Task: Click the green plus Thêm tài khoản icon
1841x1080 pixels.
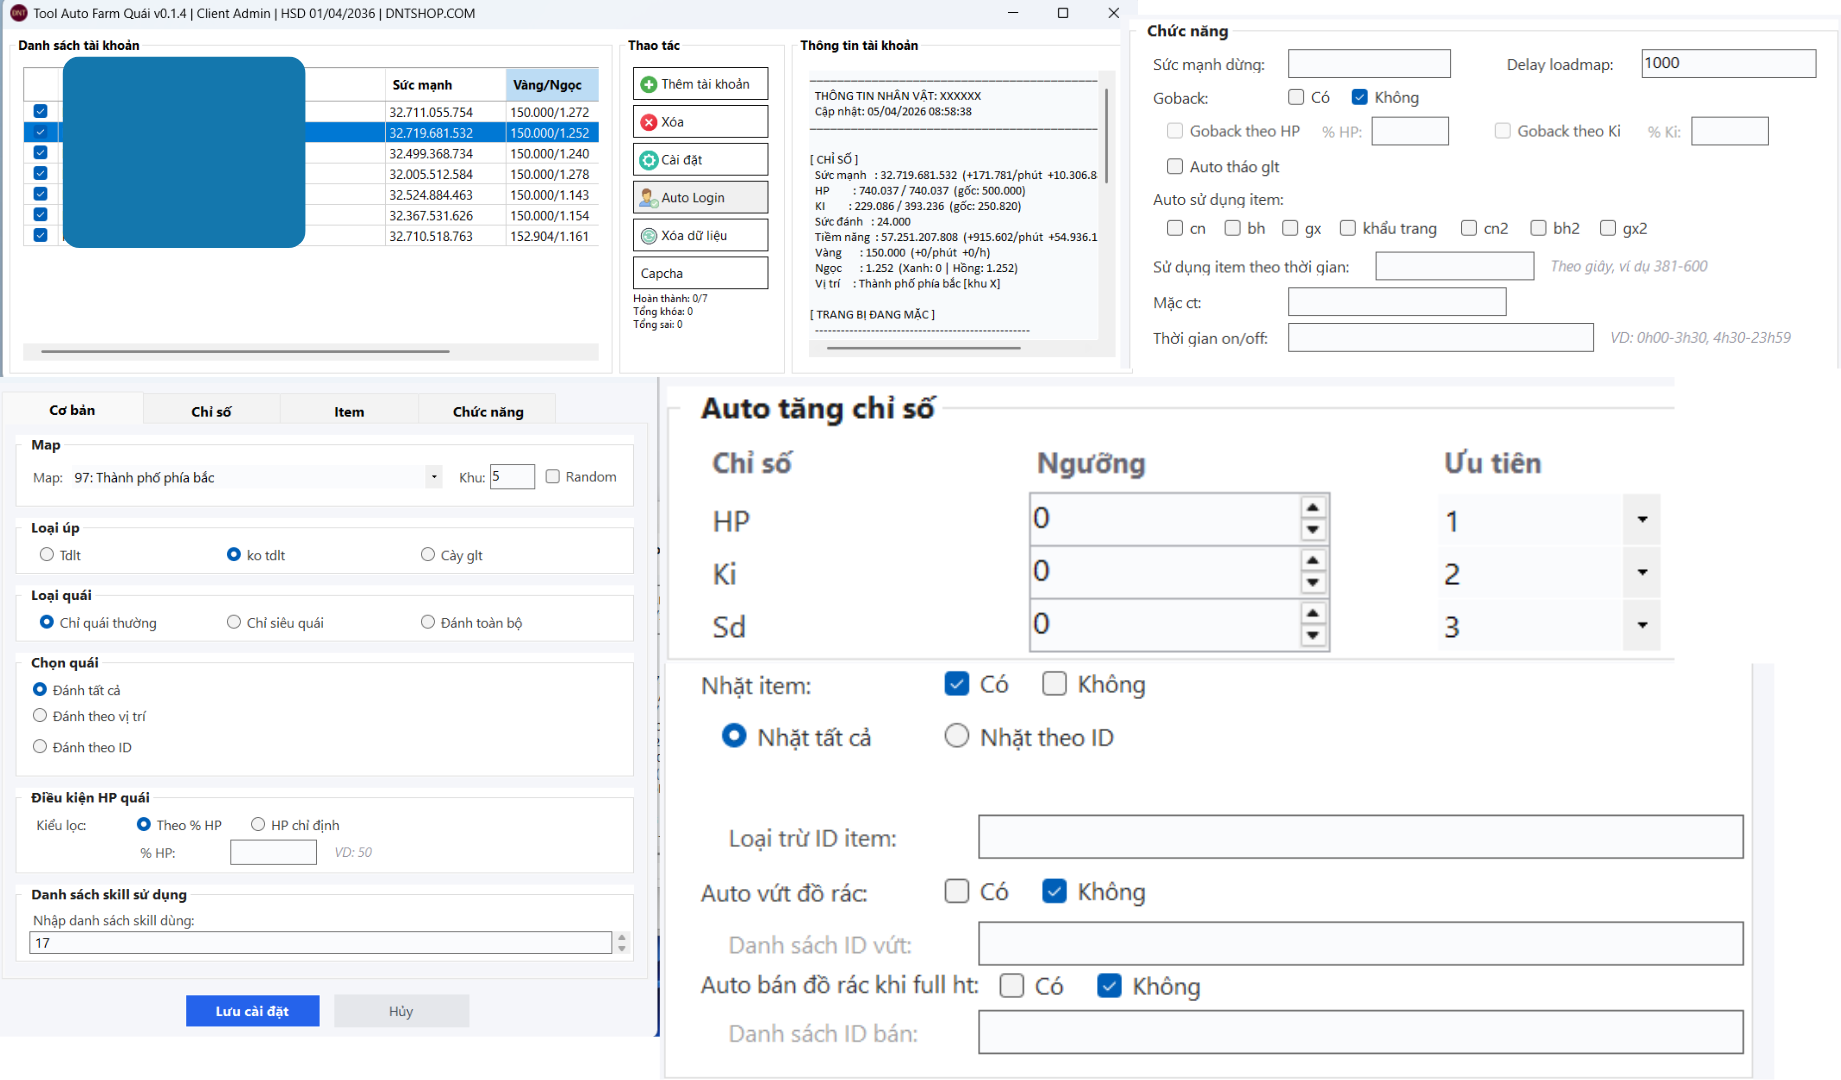Action: pos(649,84)
